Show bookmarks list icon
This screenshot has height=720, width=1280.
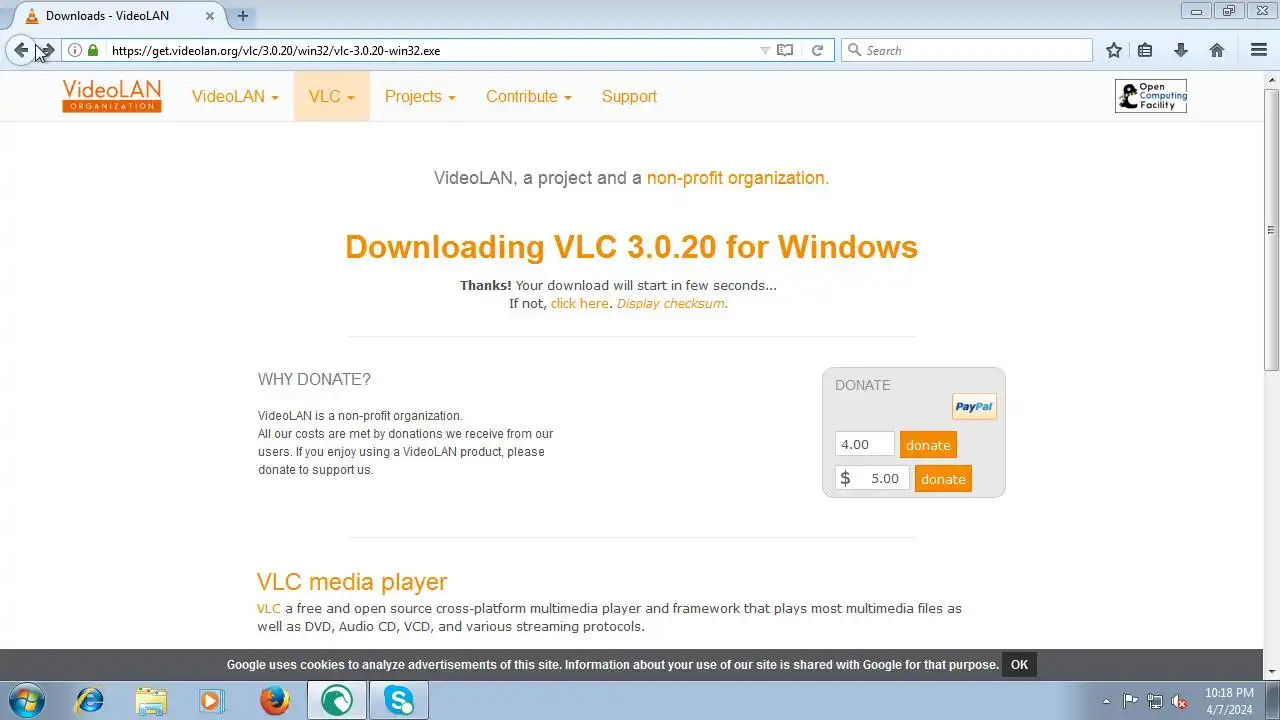coord(1145,50)
